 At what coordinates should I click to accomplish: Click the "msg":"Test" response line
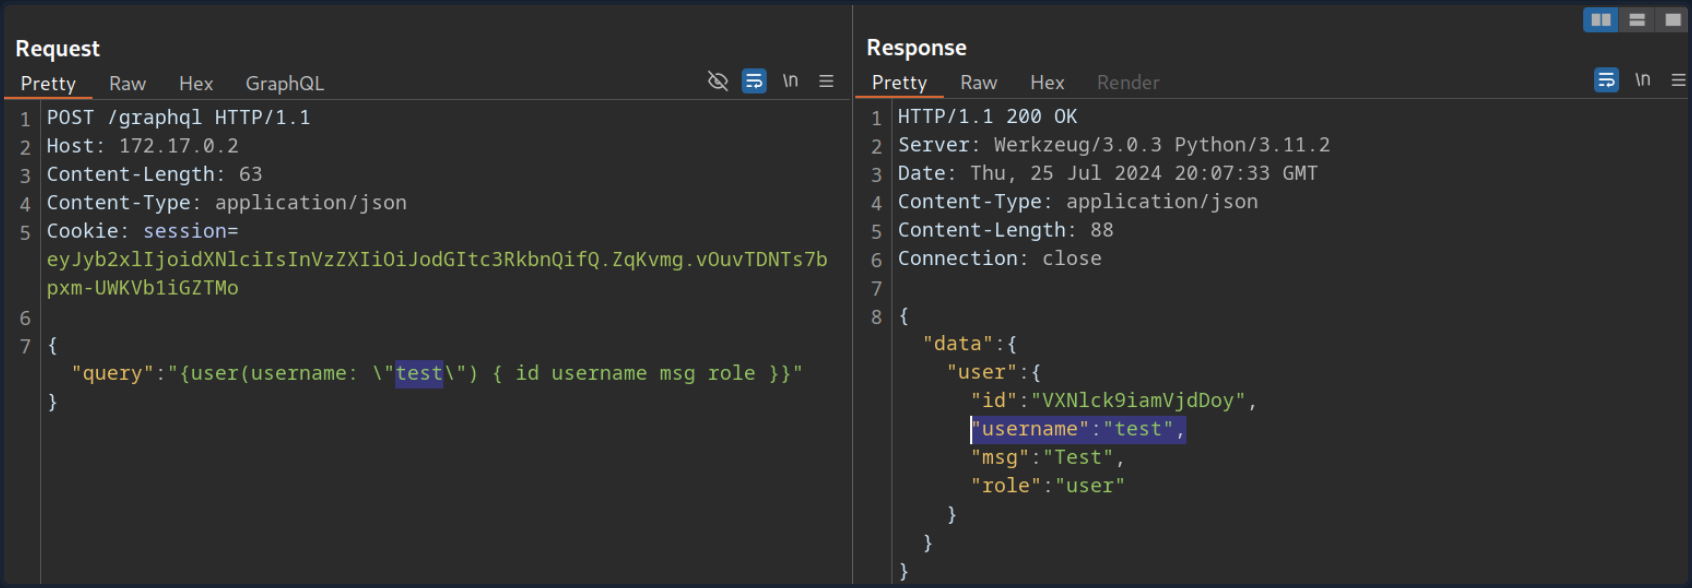[x=1047, y=458]
